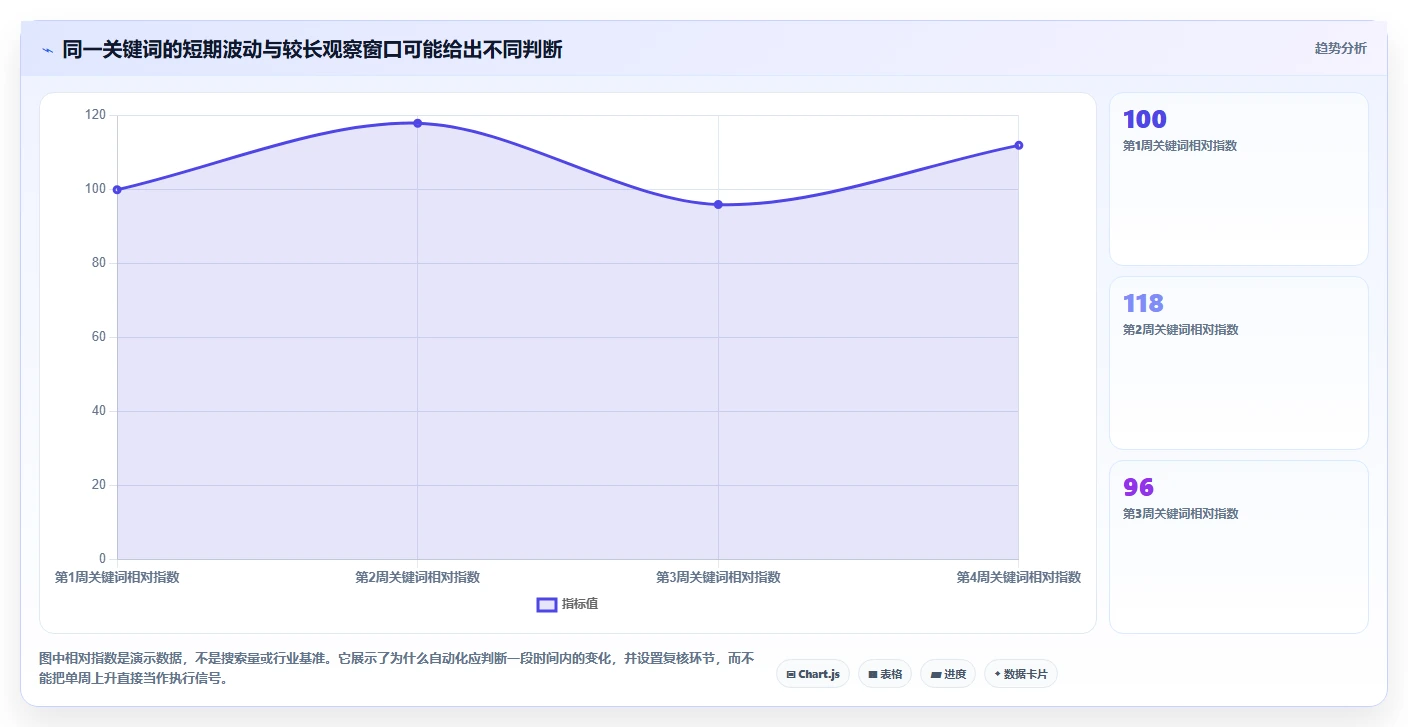The width and height of the screenshot is (1408, 727).
Task: Select the 数据卡片 chip
Action: tap(1021, 674)
